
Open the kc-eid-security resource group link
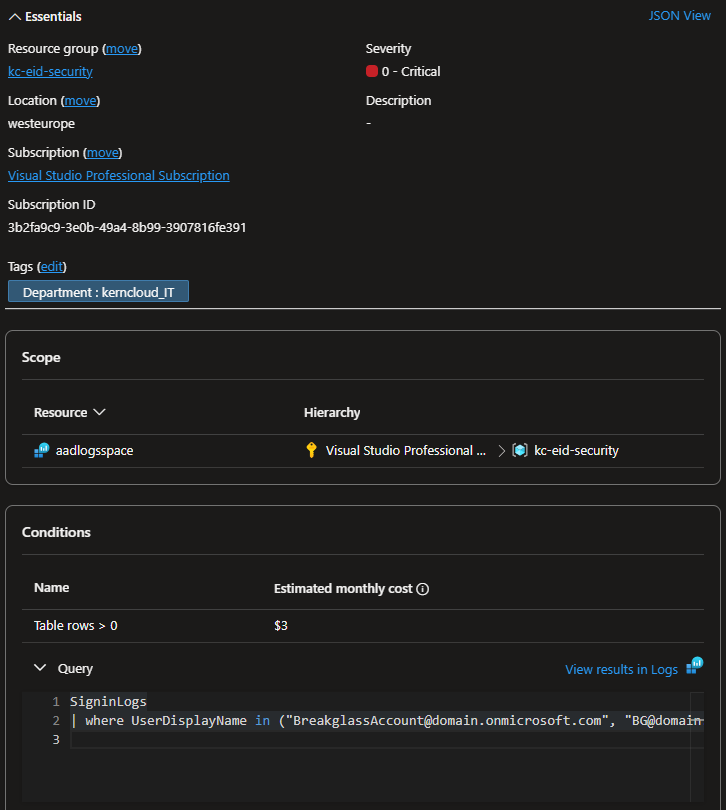click(x=50, y=72)
